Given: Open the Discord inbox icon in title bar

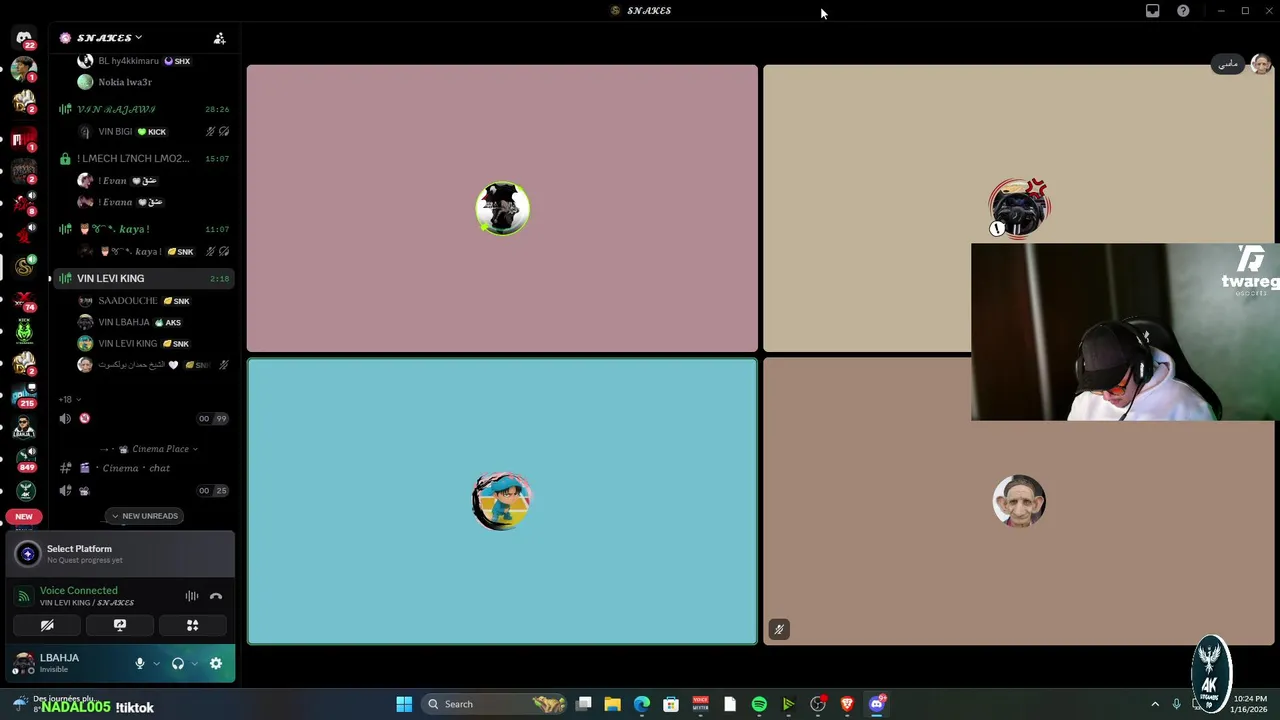Looking at the screenshot, I should click(x=1152, y=11).
